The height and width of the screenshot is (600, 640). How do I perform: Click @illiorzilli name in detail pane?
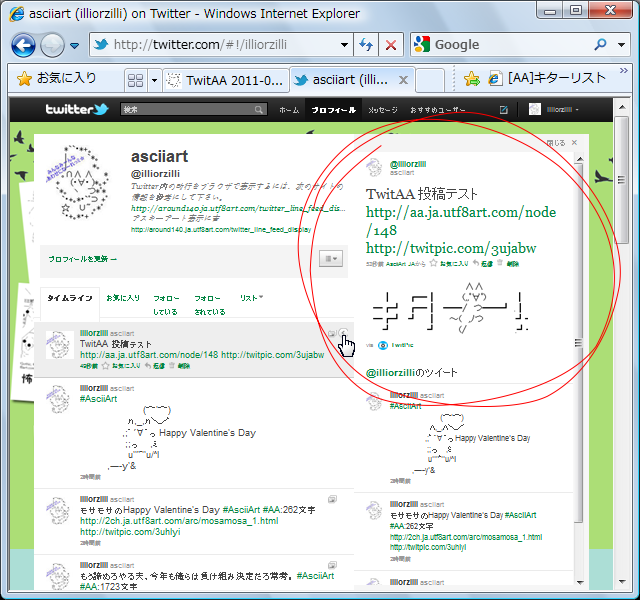tap(408, 164)
